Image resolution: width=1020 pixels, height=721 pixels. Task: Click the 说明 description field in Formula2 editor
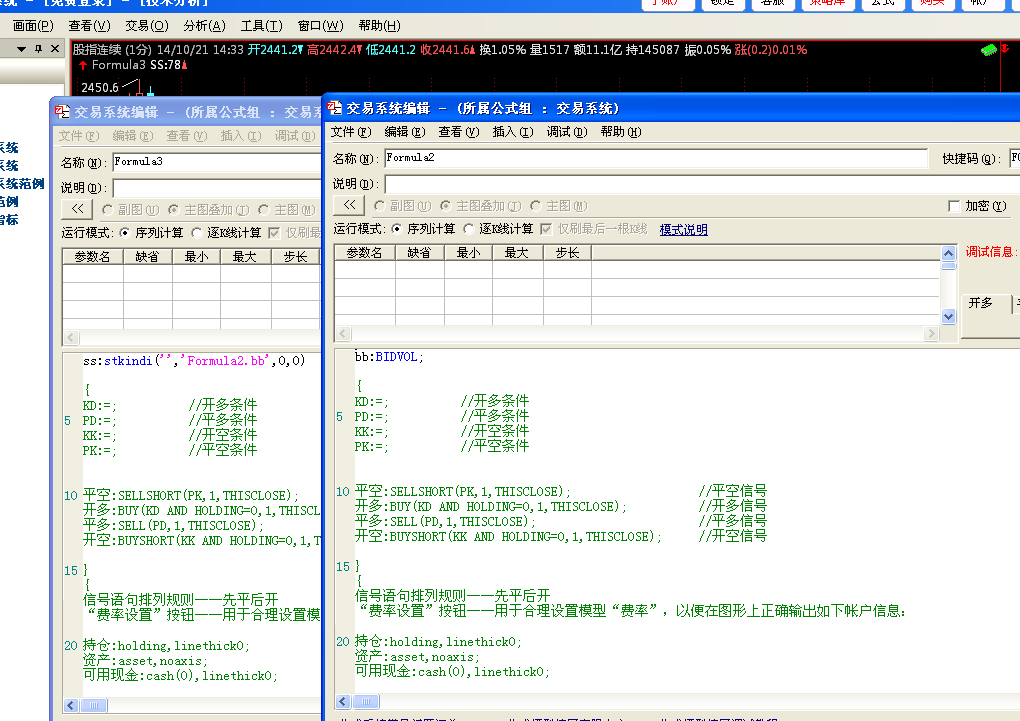(x=702, y=184)
